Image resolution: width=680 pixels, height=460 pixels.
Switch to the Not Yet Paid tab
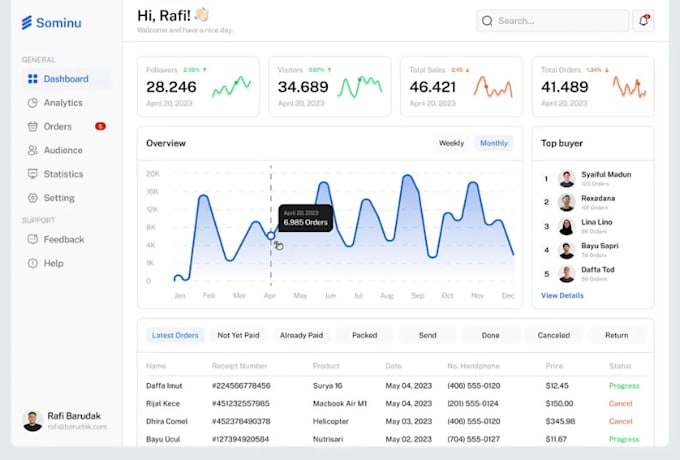(238, 336)
